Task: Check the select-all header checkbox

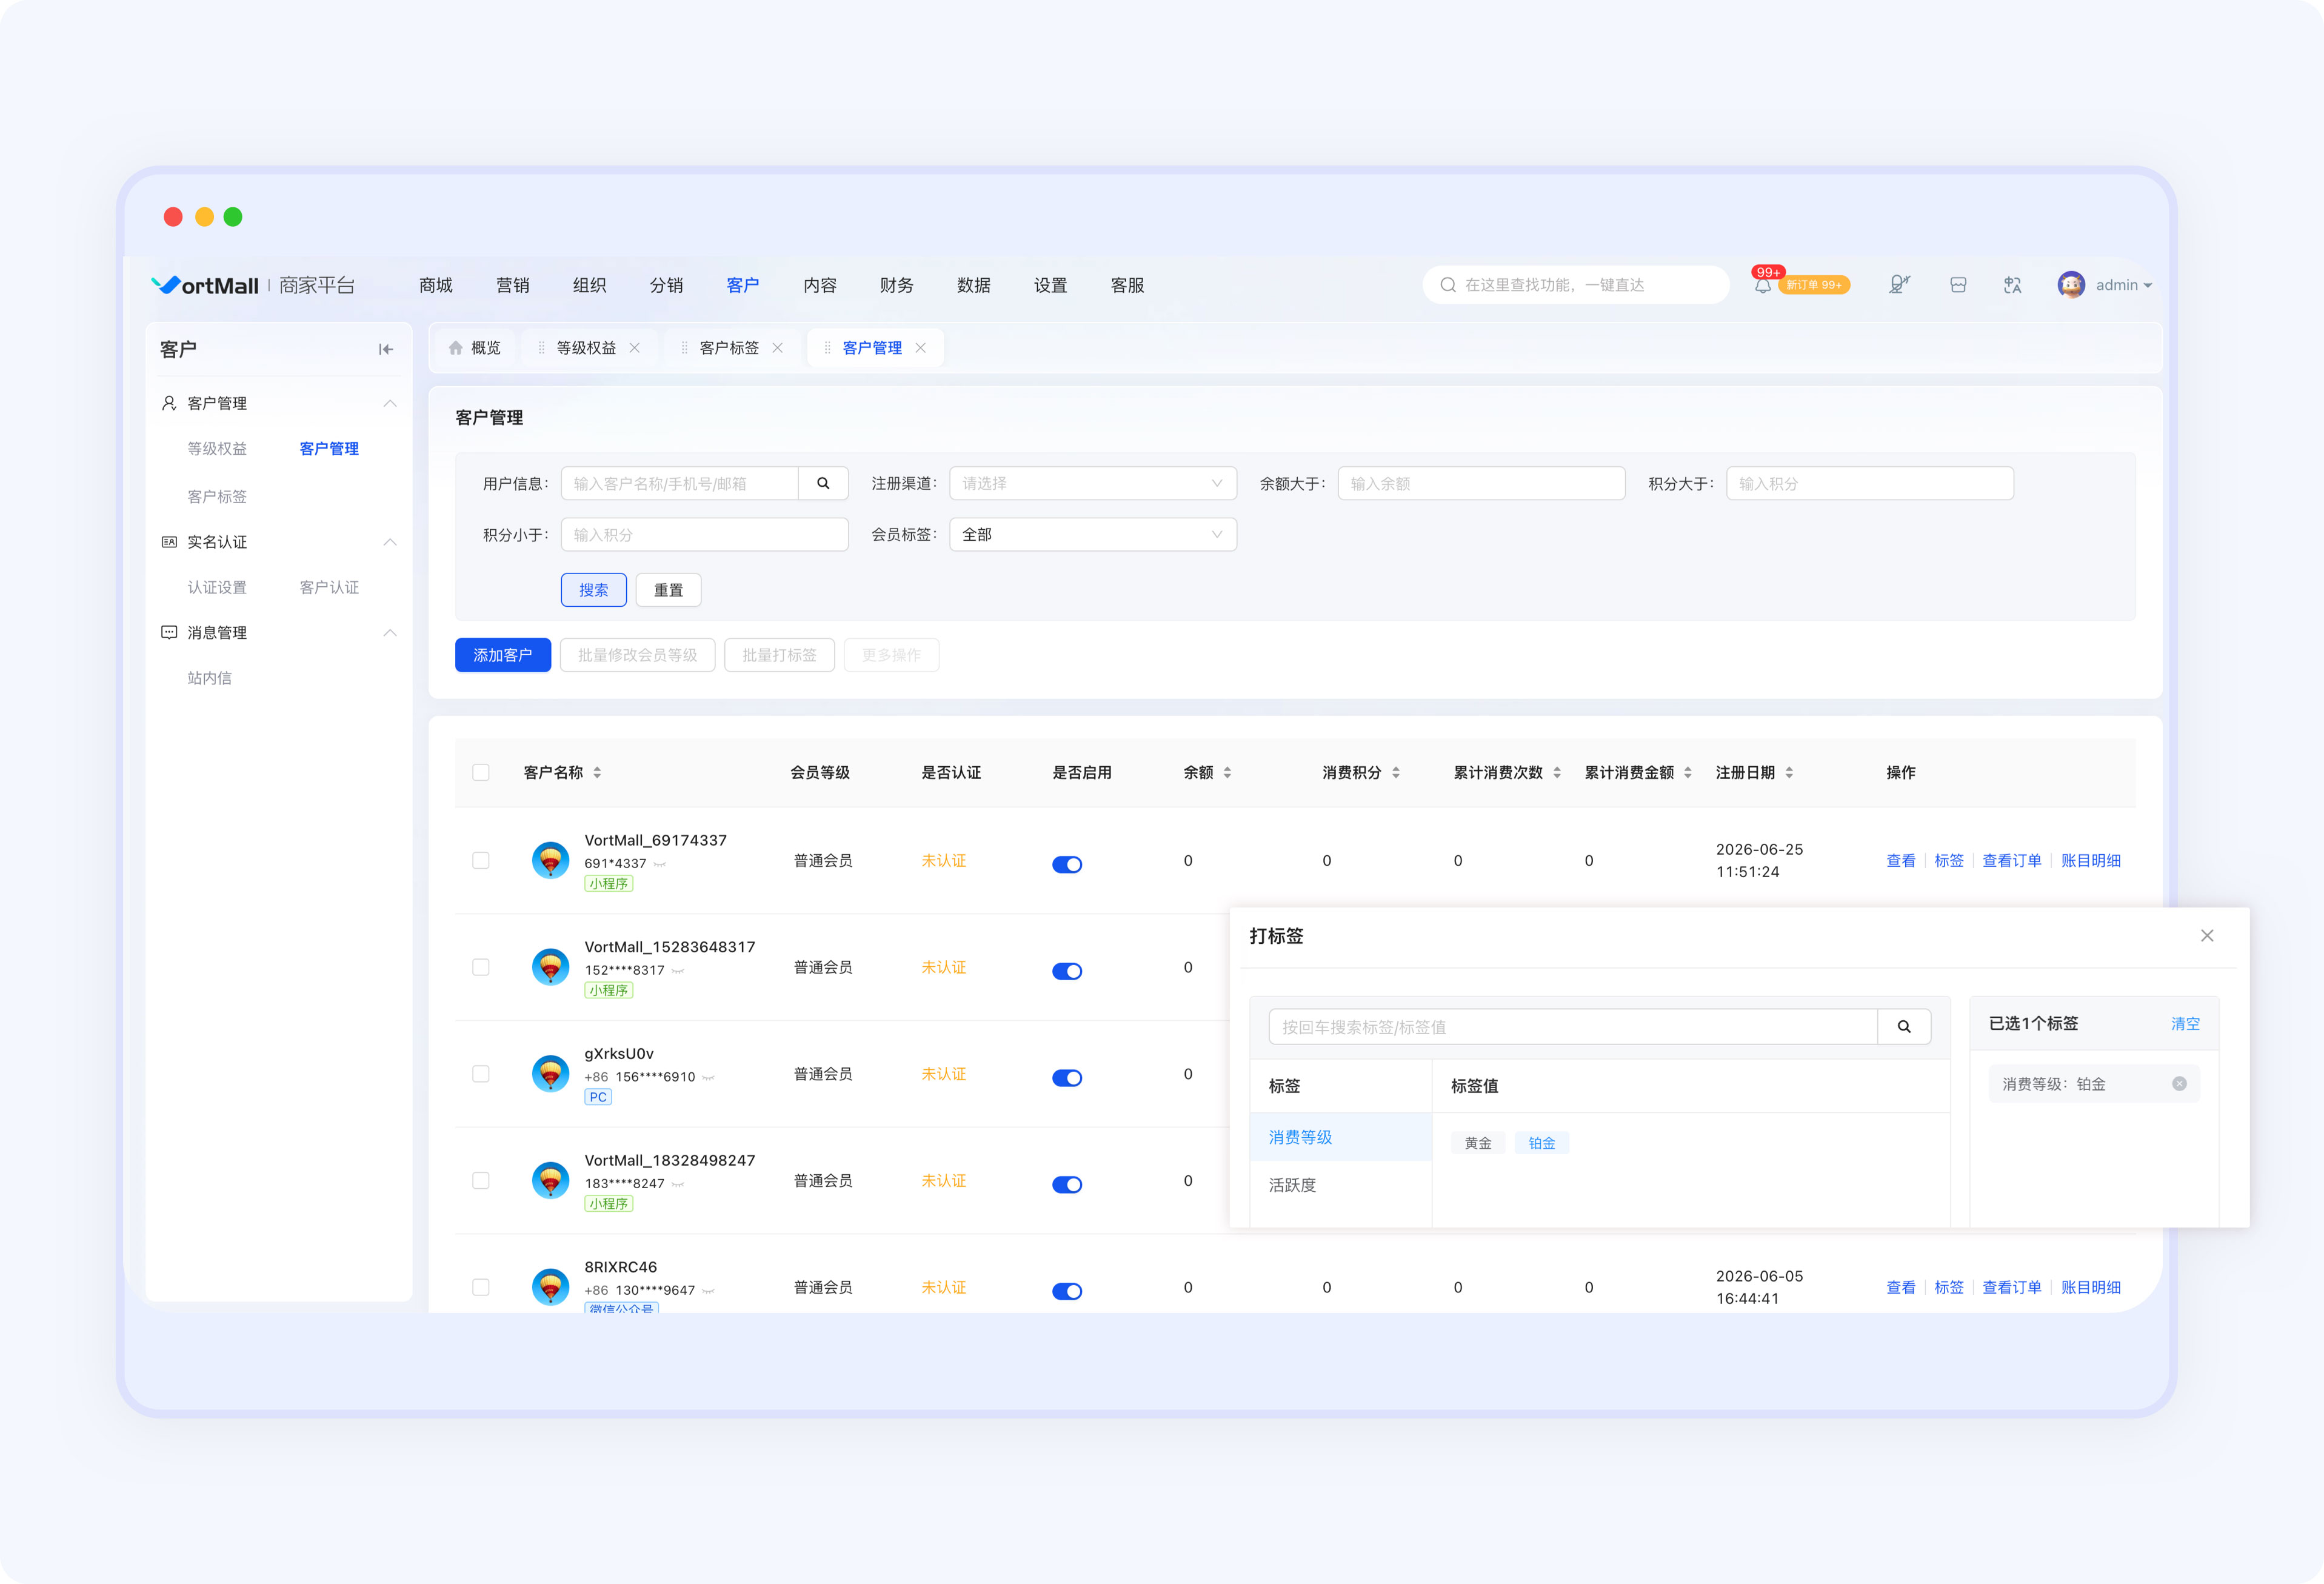Action: pos(481,772)
